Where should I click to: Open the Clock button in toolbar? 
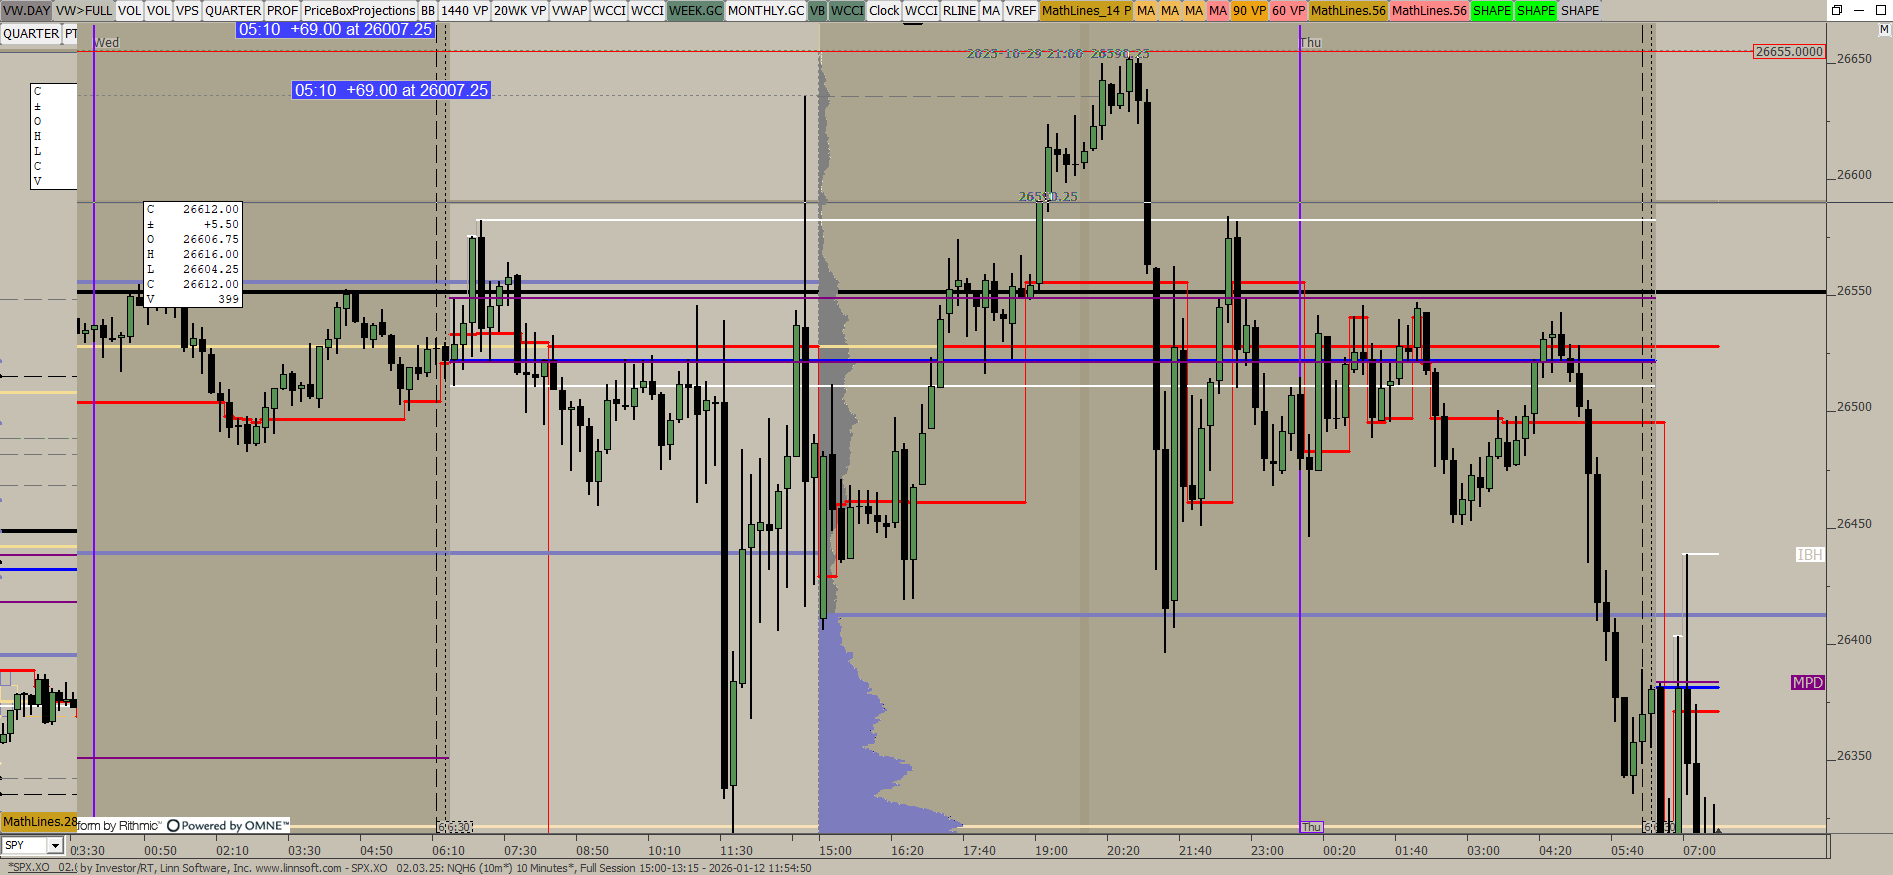884,11
